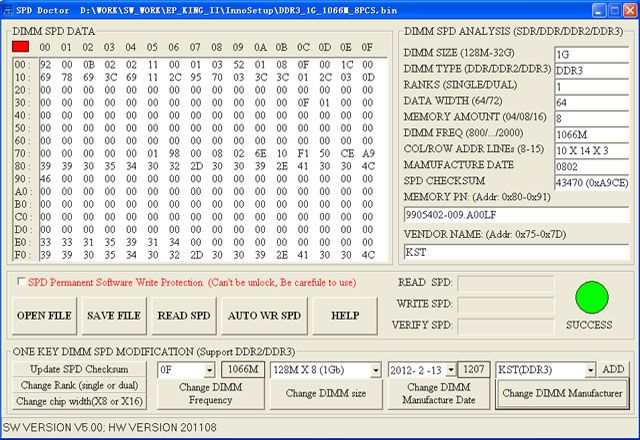Click the 1207 date code button

click(473, 369)
